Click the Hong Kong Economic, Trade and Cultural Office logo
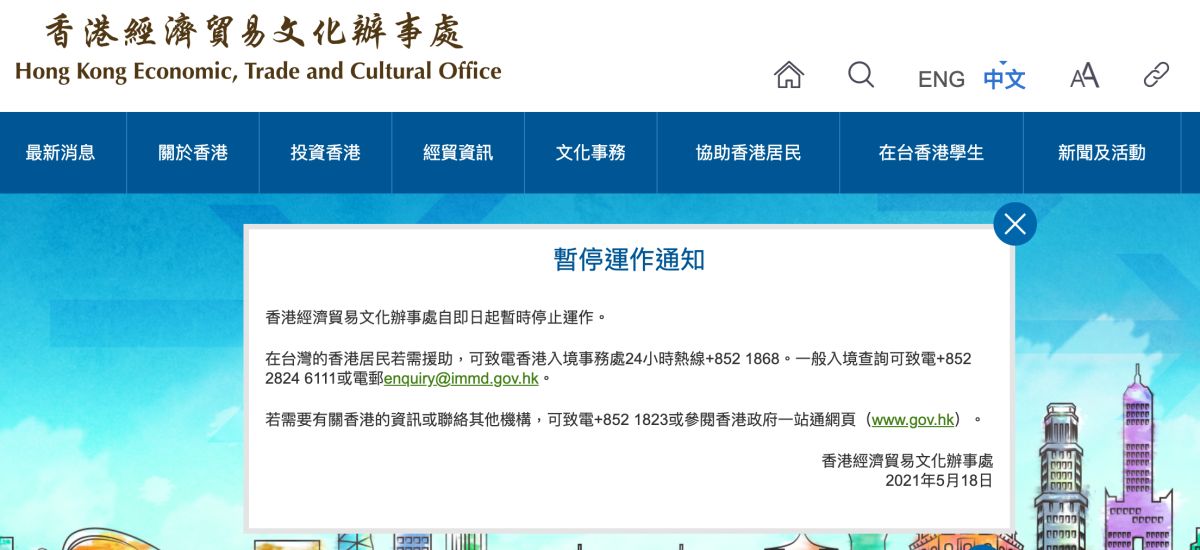Screen dimensions: 1200x550 point(258,49)
